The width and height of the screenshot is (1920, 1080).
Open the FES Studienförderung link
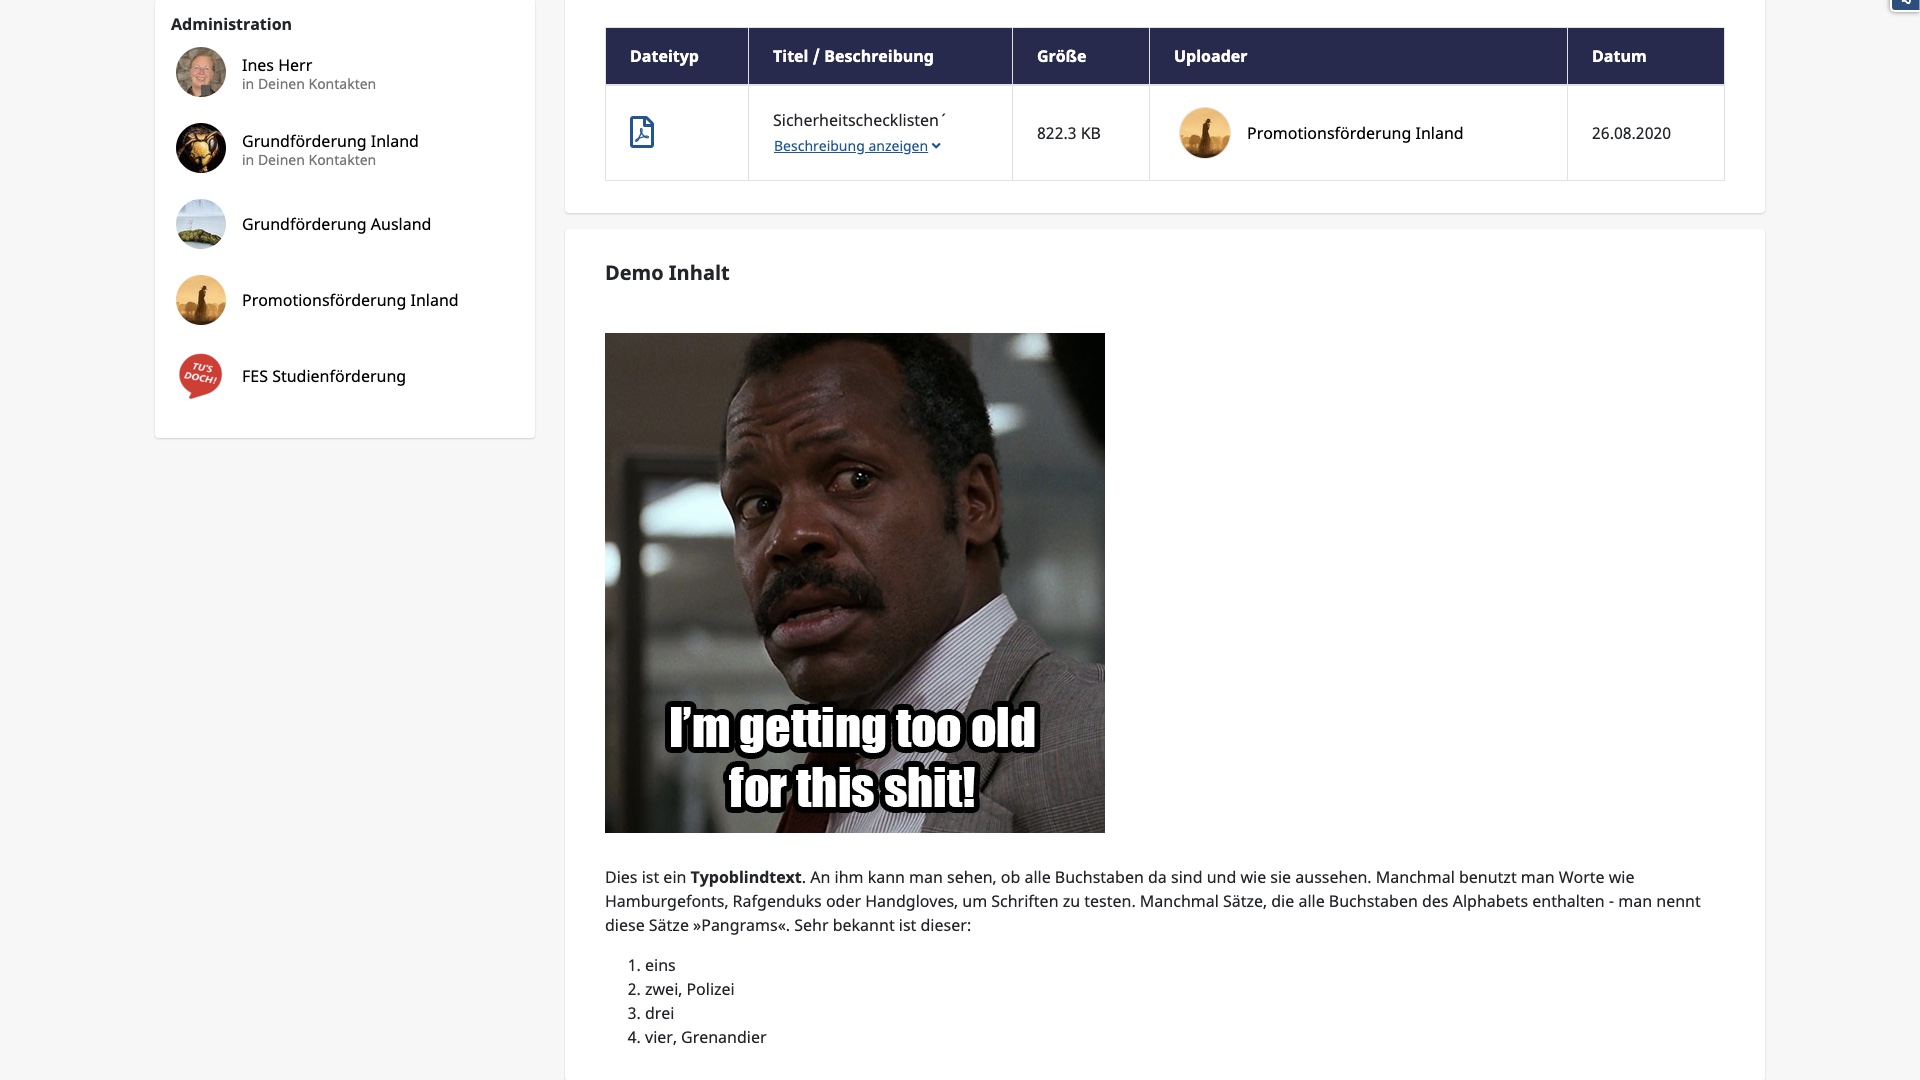324,376
